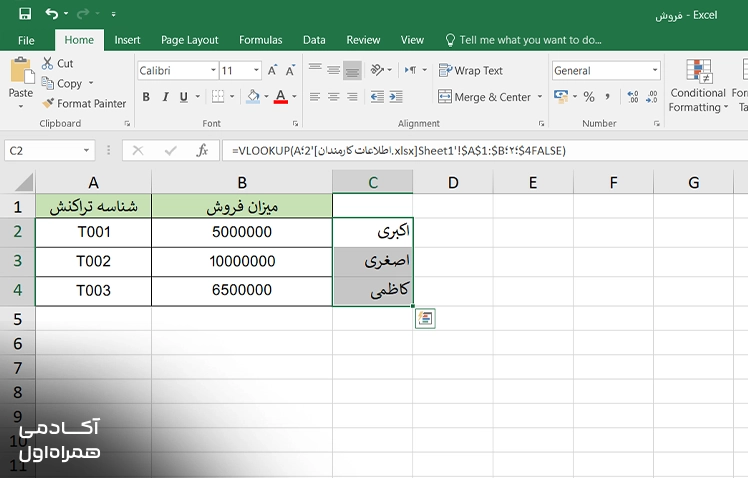Open the Data tab
The image size is (748, 478).
click(x=314, y=40)
